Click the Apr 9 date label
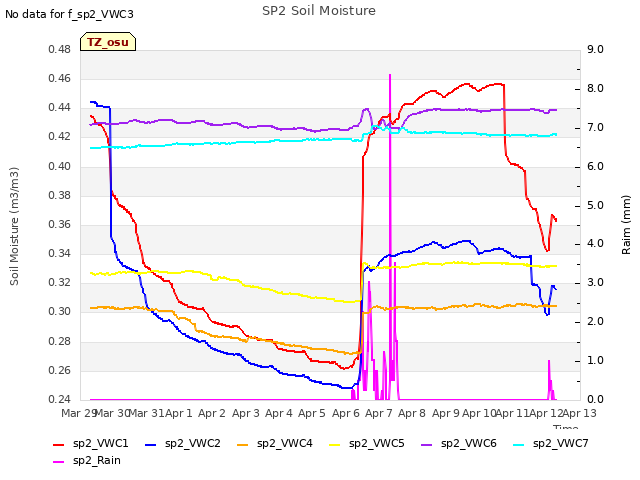The height and width of the screenshot is (480, 640). click(446, 413)
